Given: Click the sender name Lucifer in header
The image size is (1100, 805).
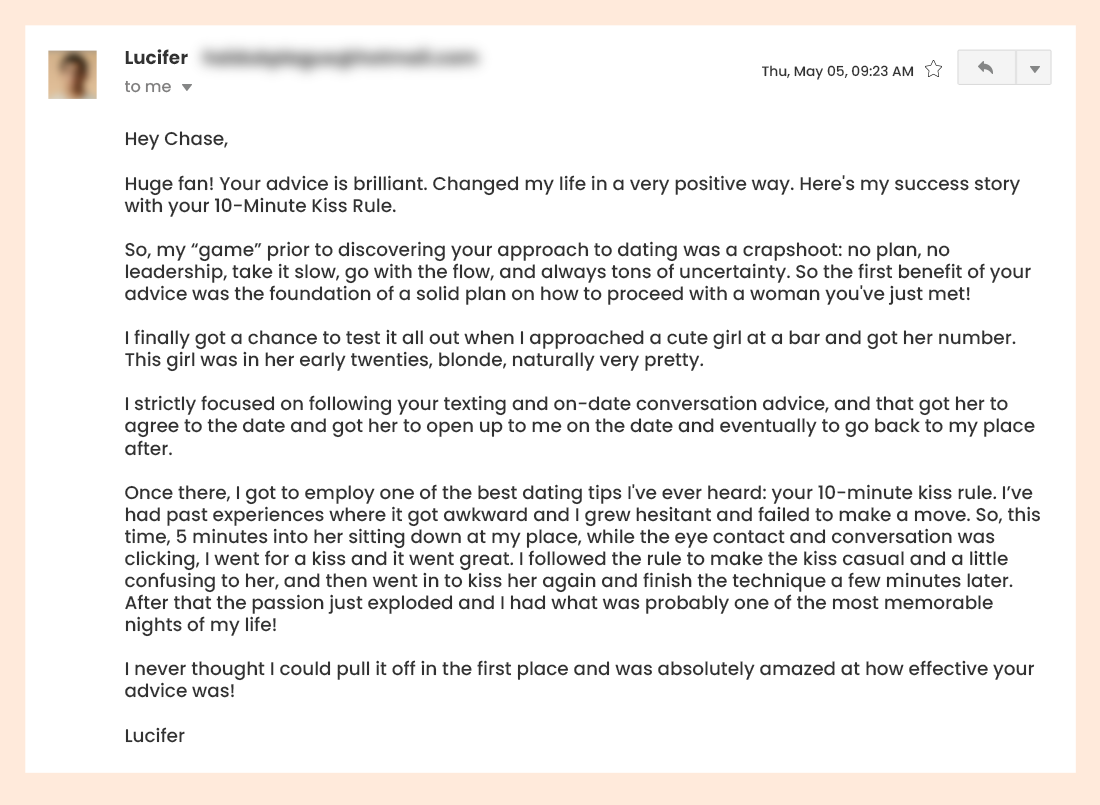Looking at the screenshot, I should coord(156,58).
